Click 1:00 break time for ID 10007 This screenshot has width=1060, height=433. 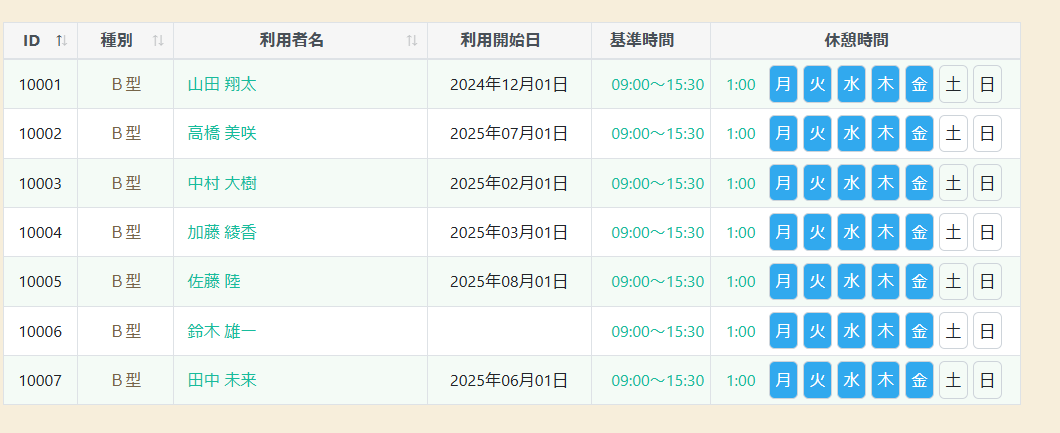tap(741, 381)
